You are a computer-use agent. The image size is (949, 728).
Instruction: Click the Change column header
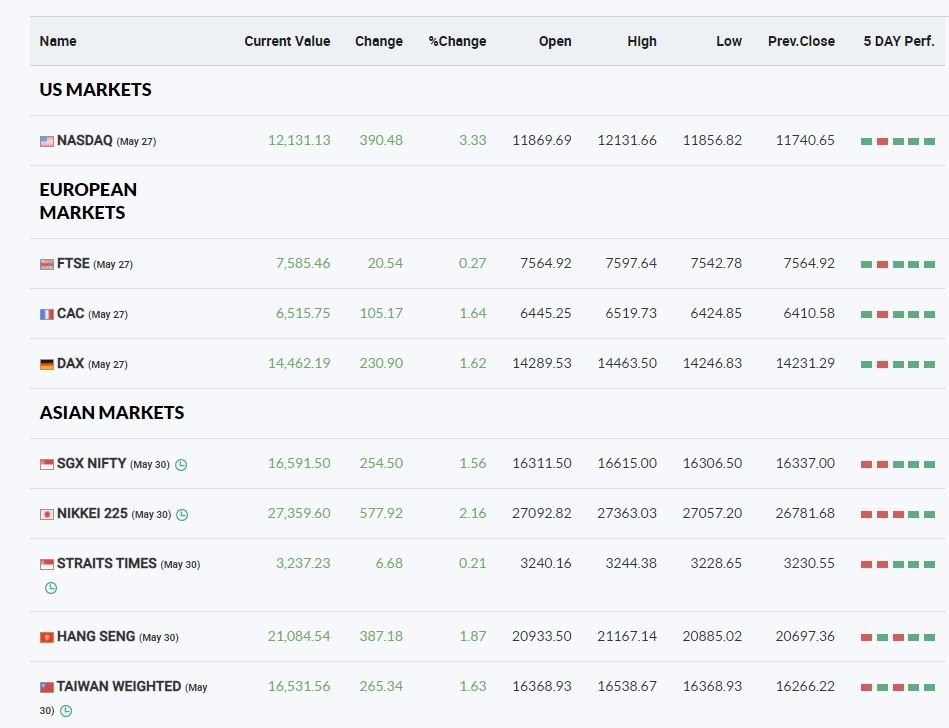coord(379,41)
